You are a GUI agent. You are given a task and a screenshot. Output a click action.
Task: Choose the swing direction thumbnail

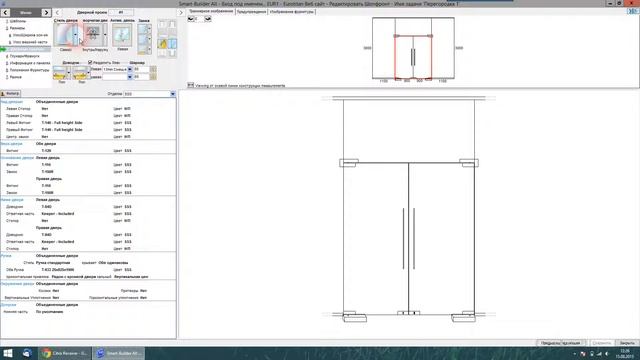(x=93, y=35)
